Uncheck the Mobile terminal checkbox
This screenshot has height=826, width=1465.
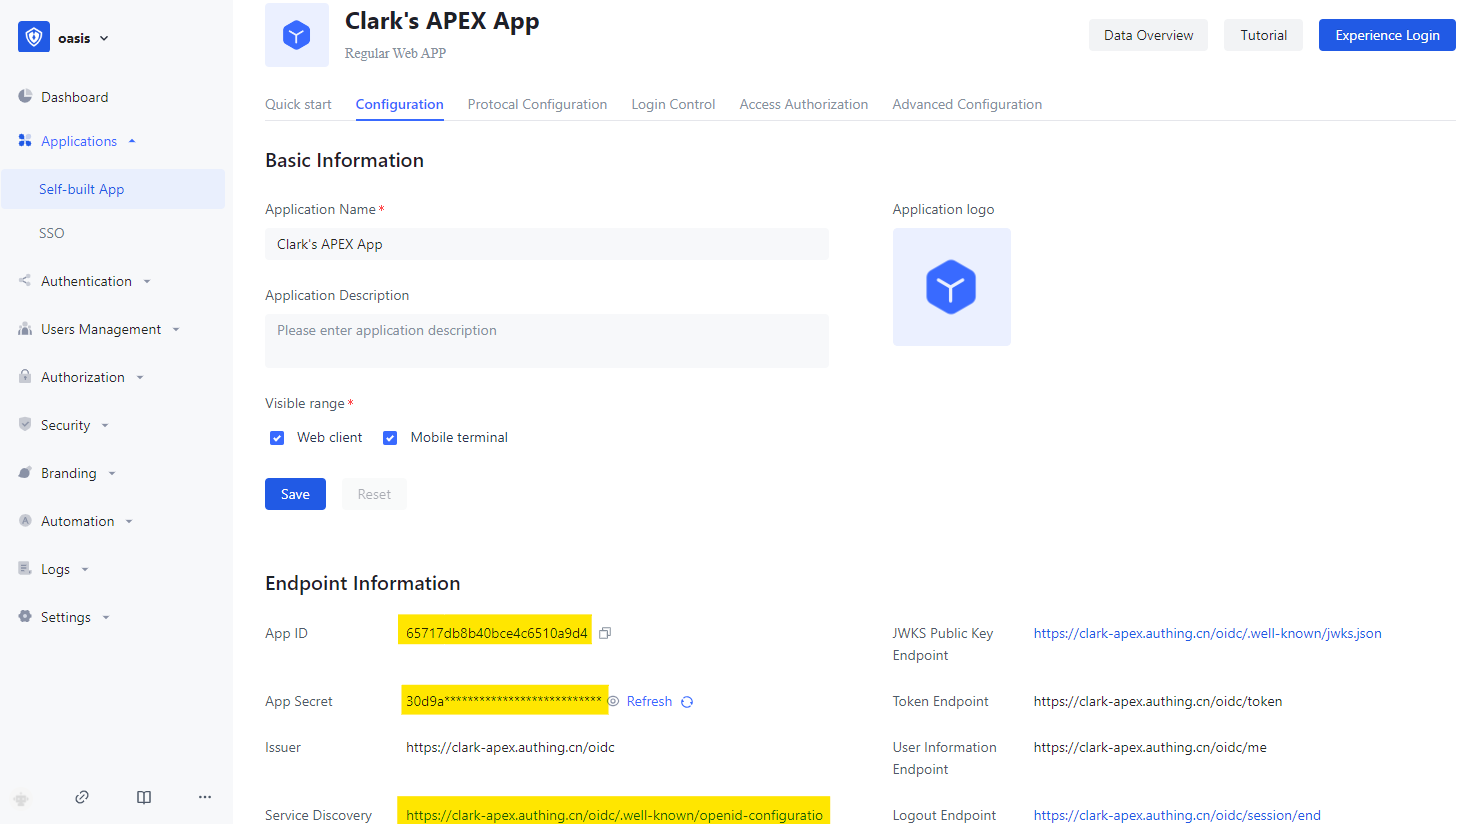coord(390,438)
